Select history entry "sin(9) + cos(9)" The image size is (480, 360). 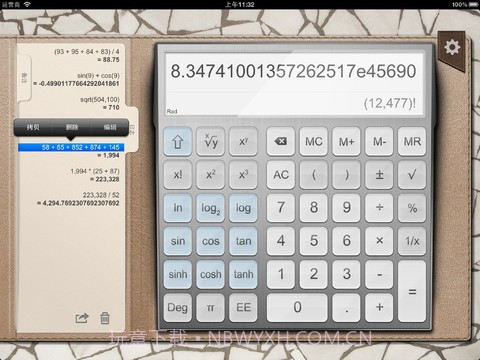(x=98, y=76)
